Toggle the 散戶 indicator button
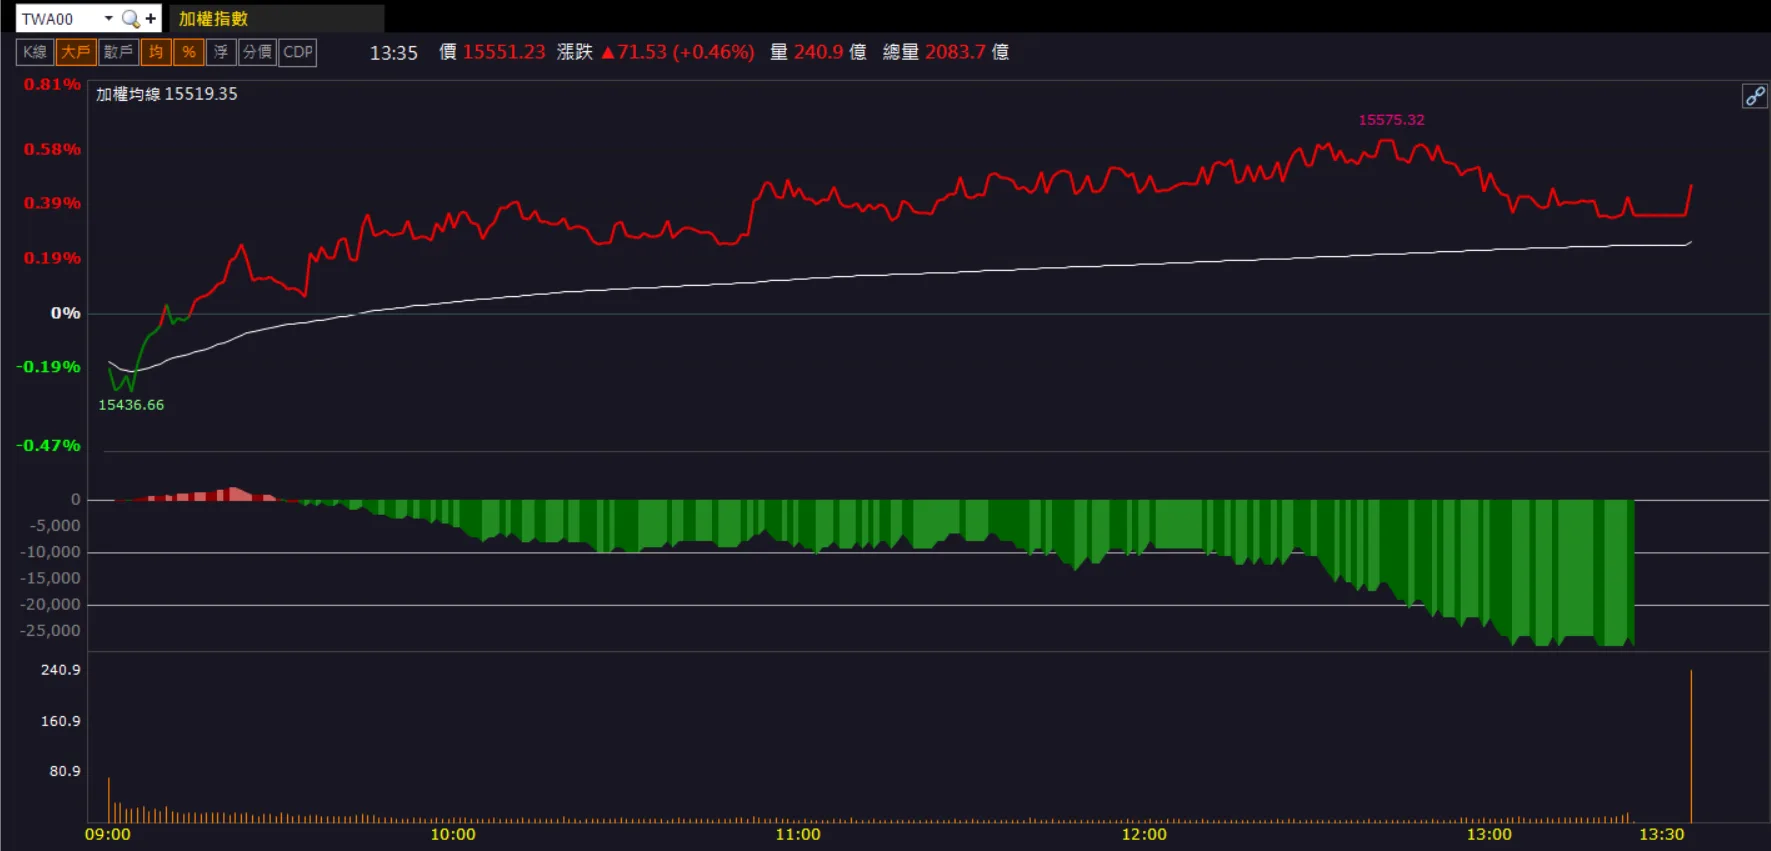1771x851 pixels. coord(119,52)
